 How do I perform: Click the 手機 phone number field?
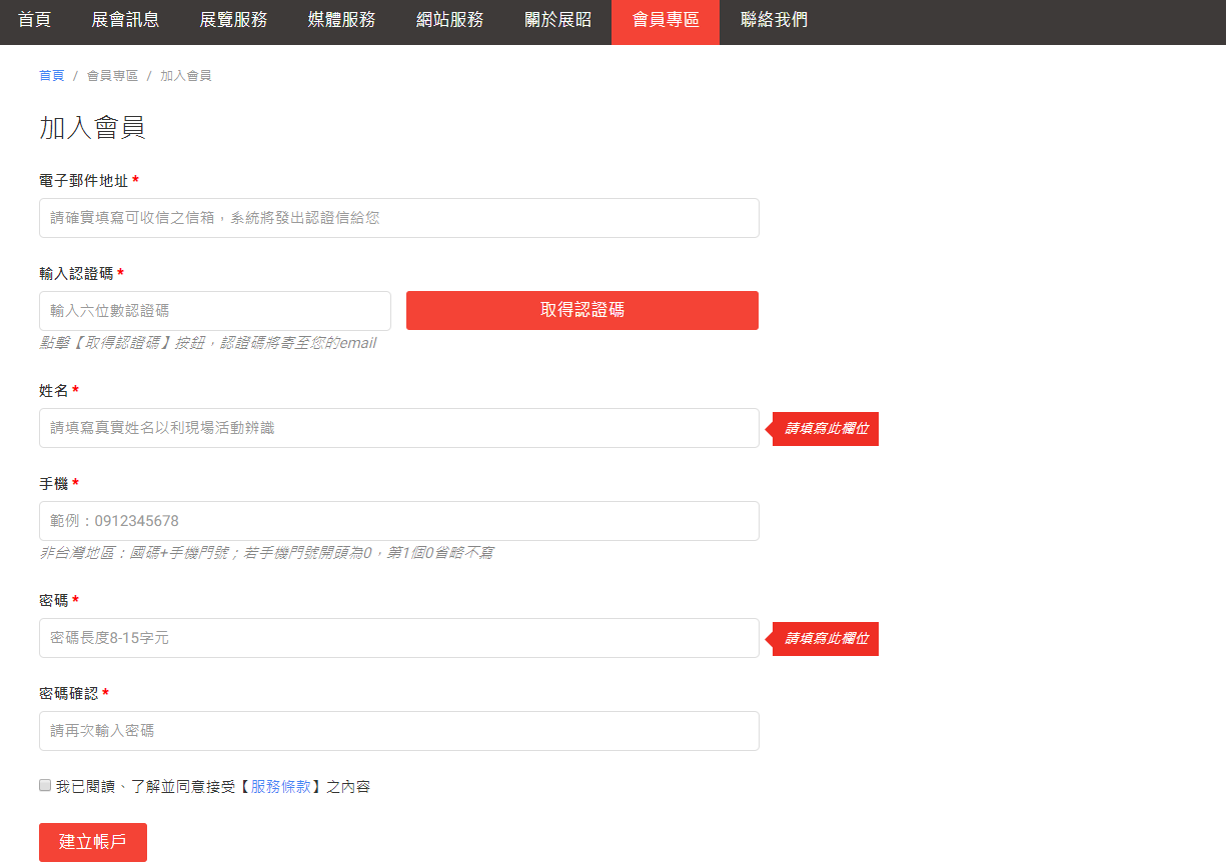(399, 521)
